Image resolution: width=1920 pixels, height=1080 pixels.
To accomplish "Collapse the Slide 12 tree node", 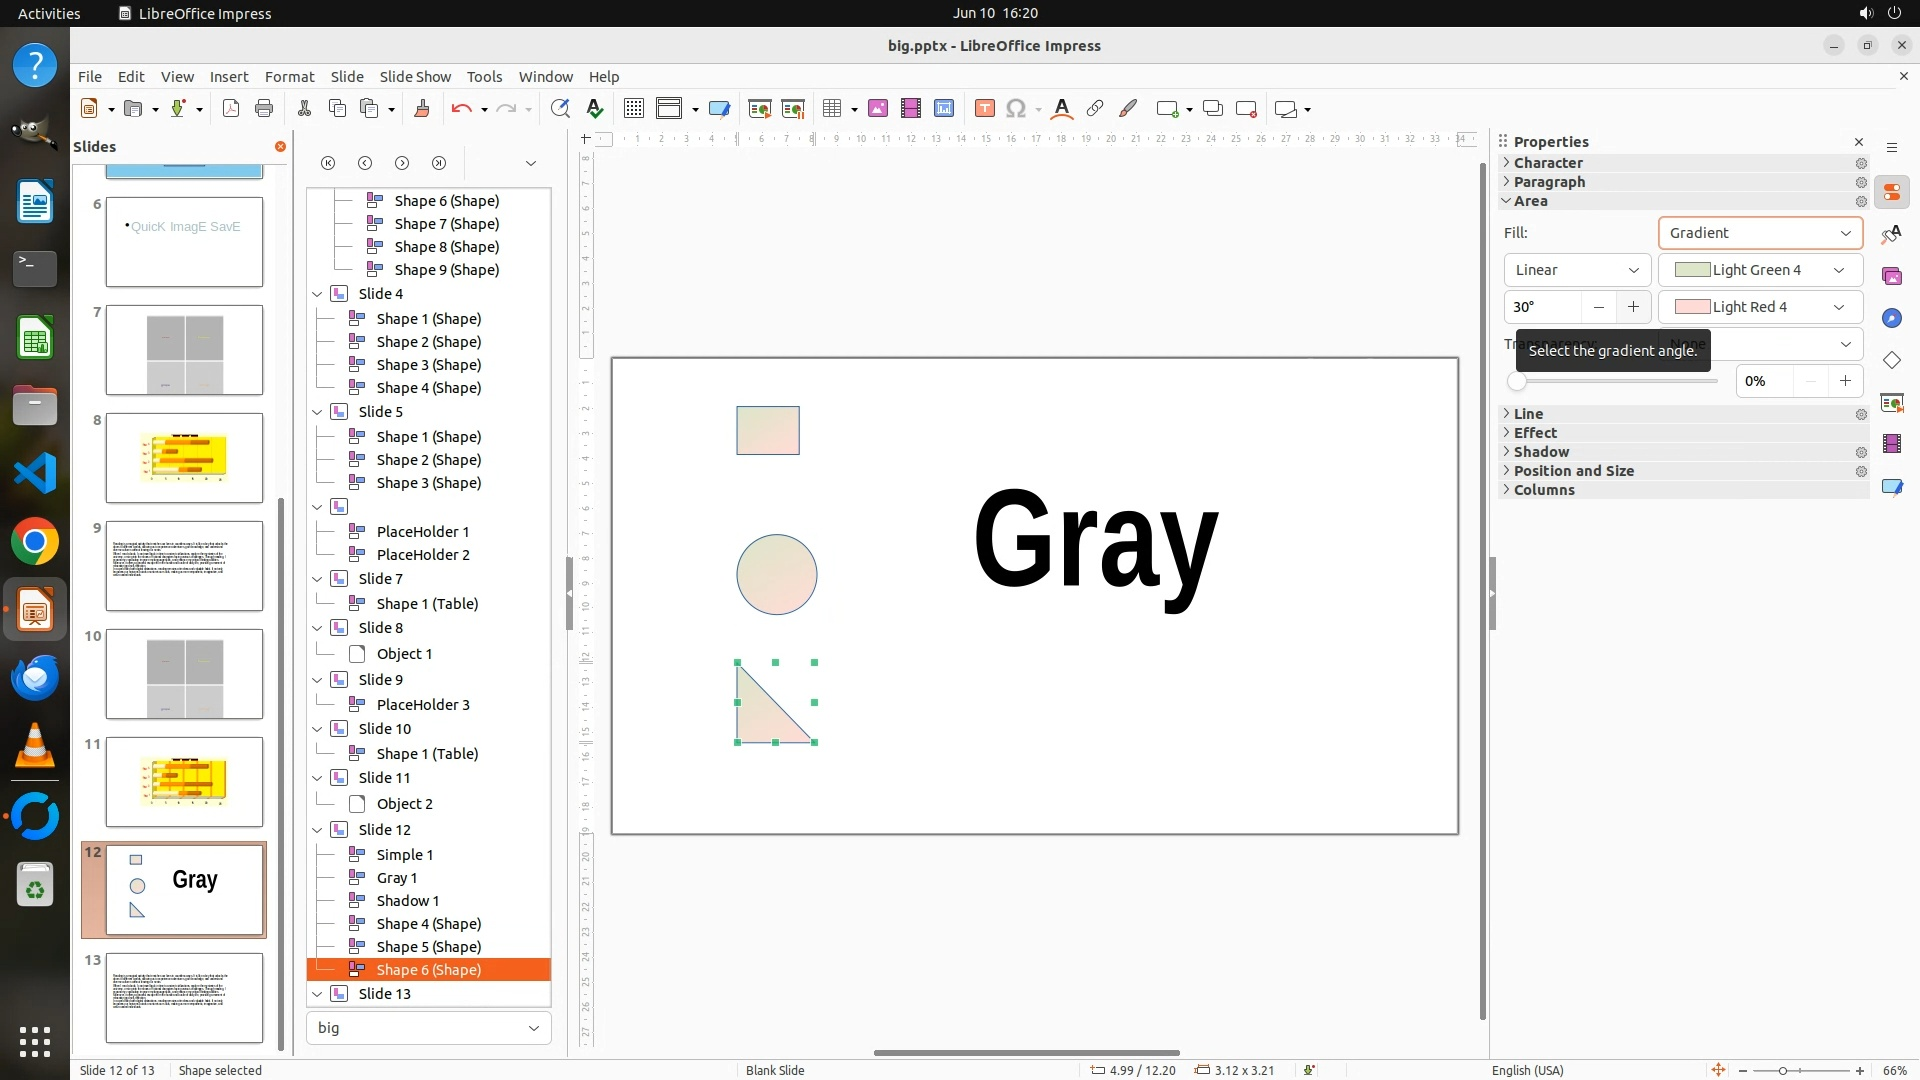I will pos(318,830).
